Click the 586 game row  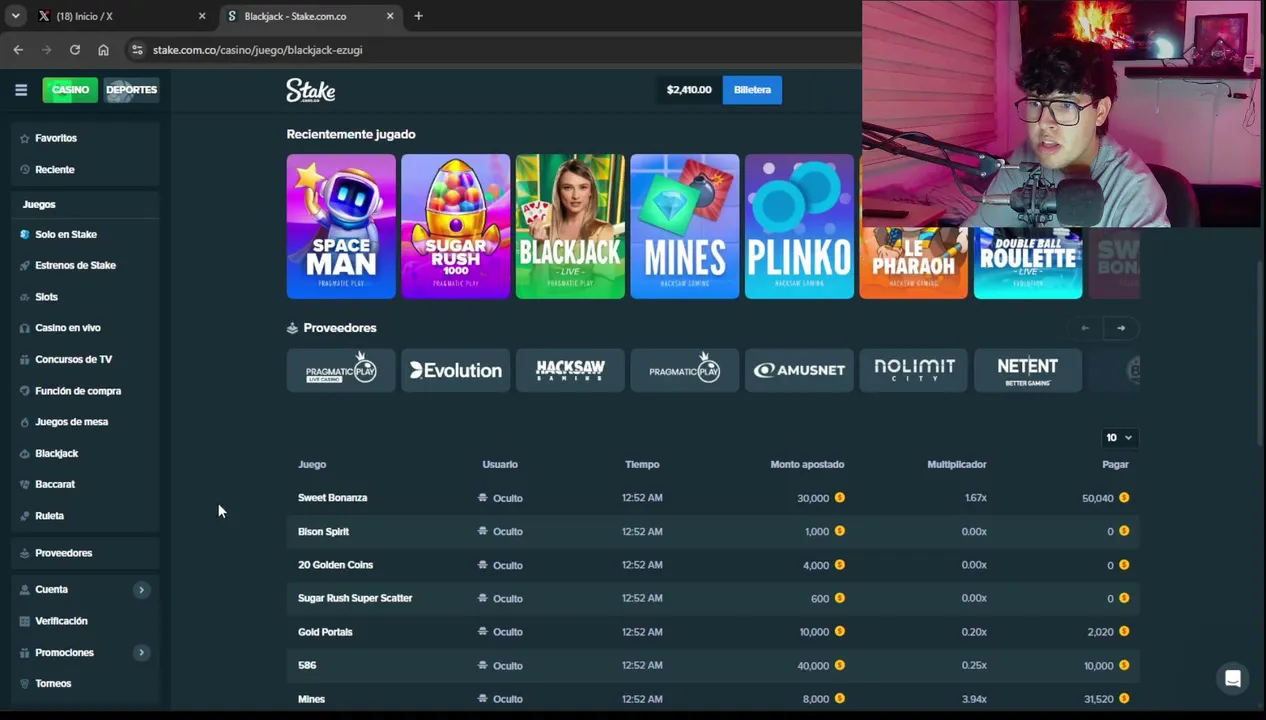713,665
